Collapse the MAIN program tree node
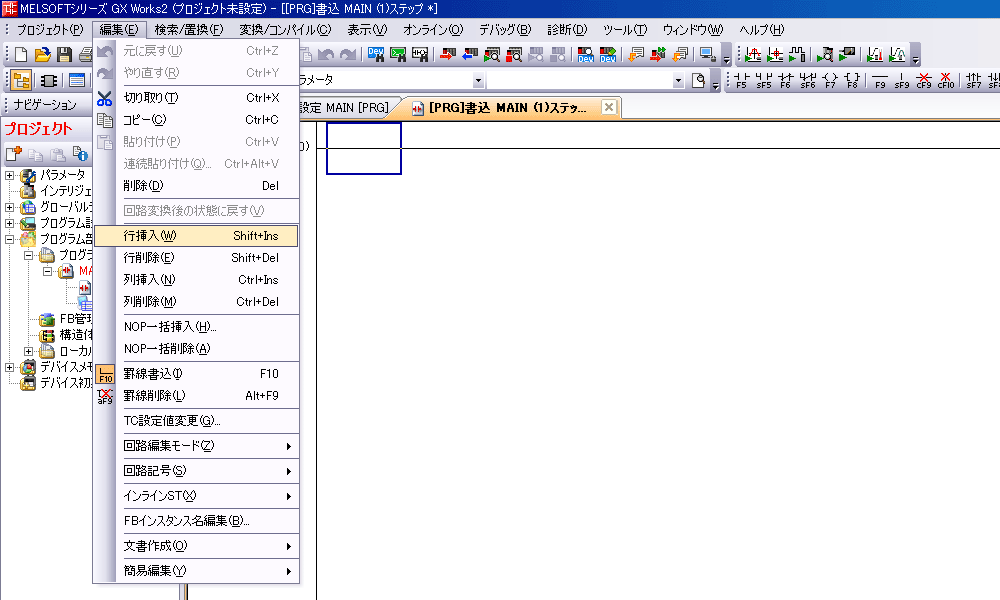The width and height of the screenshot is (1000, 600). [47, 271]
